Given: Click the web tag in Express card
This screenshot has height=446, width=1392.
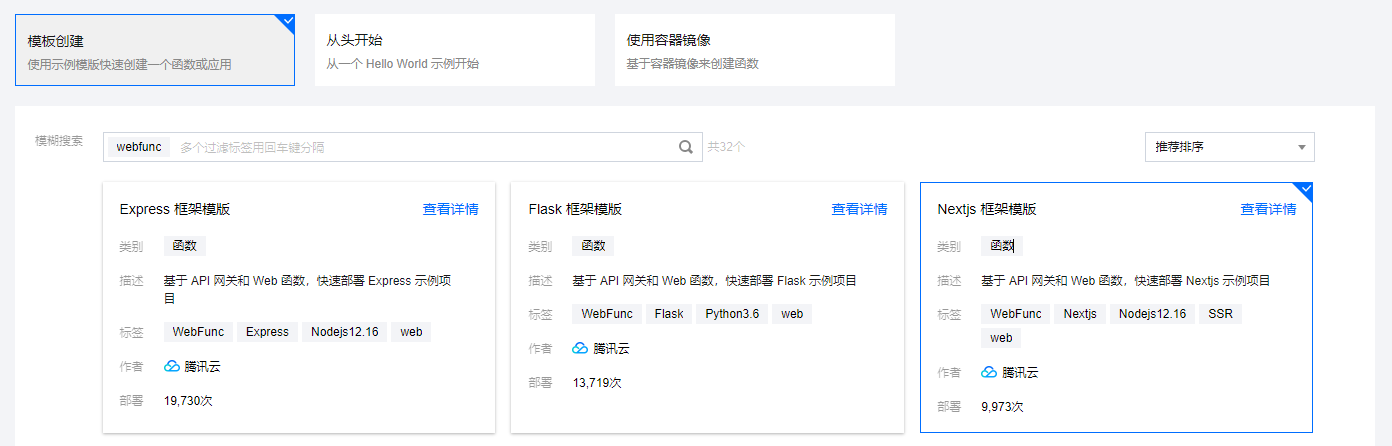Looking at the screenshot, I should 412,332.
